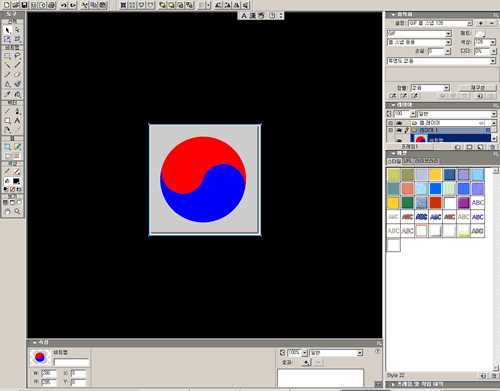Toggle Show slices and hotspots button
The height and width of the screenshot is (391, 500).
pos(17,156)
